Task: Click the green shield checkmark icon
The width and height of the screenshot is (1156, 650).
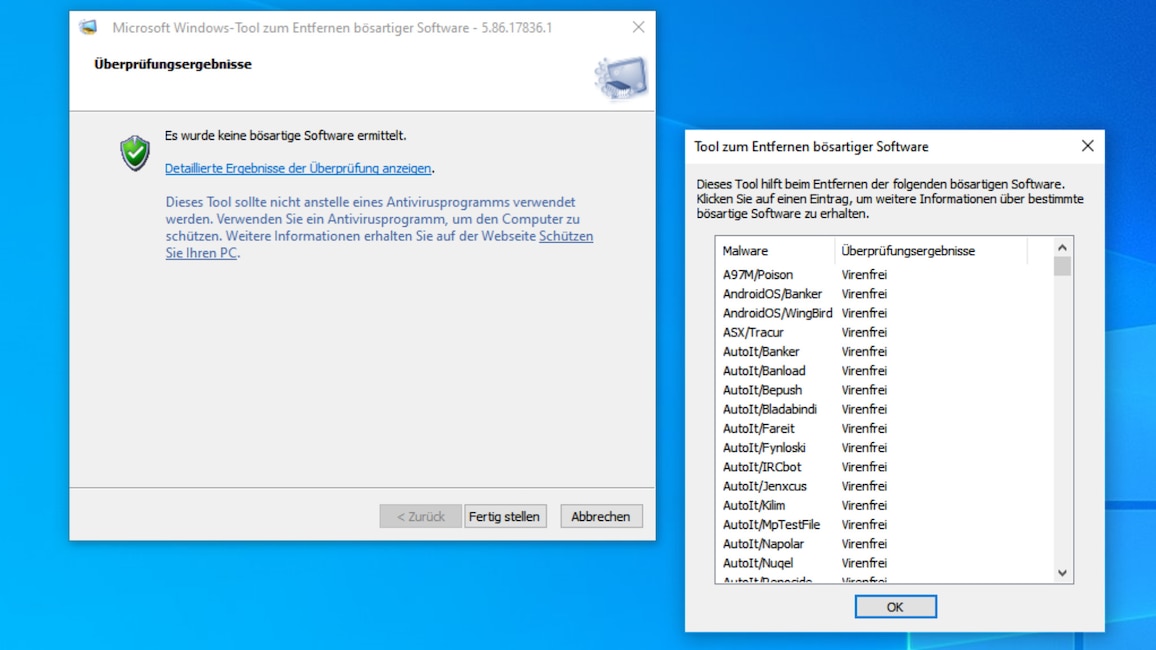Action: pos(135,153)
